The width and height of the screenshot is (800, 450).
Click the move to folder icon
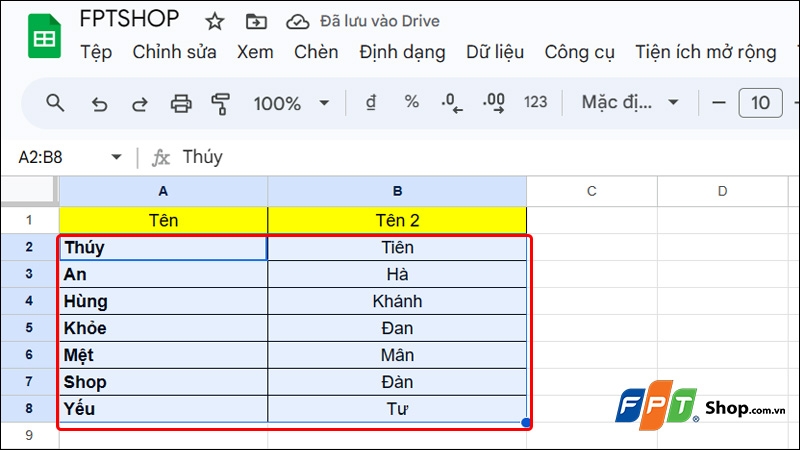pos(256,21)
